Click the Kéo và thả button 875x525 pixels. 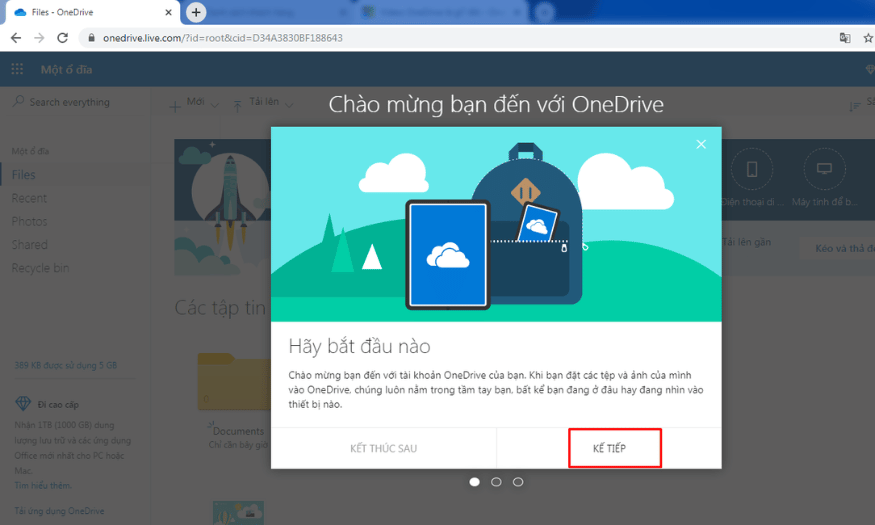837,248
